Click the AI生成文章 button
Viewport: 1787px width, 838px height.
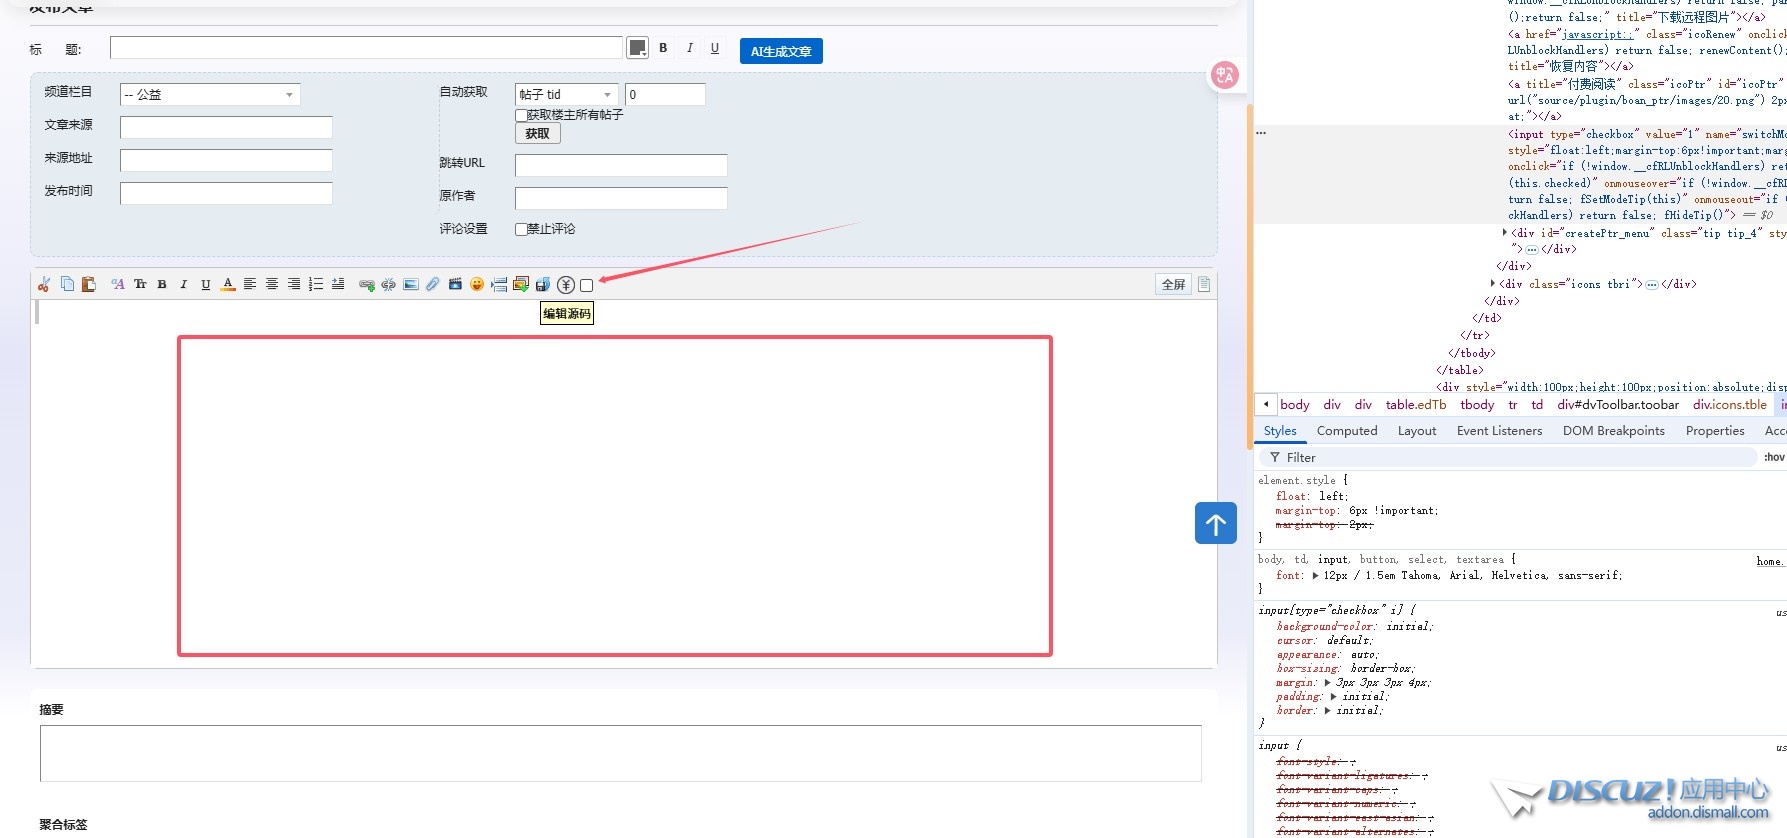coord(781,51)
